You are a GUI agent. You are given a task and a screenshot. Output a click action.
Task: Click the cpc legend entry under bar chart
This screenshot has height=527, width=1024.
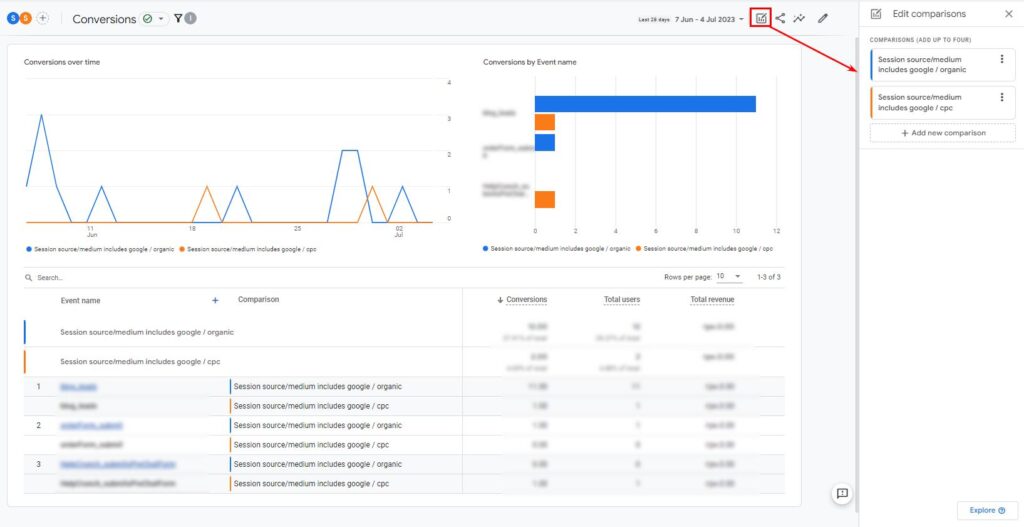coord(704,249)
